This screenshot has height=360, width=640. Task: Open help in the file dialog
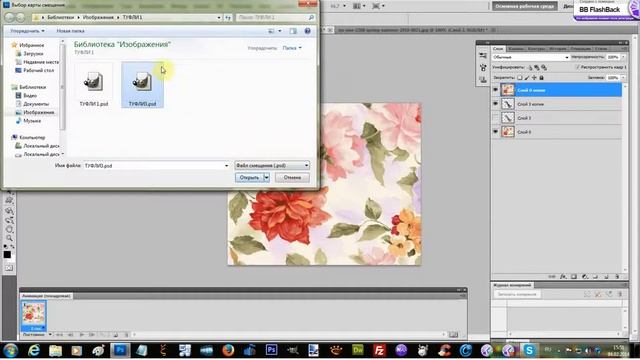tap(307, 31)
